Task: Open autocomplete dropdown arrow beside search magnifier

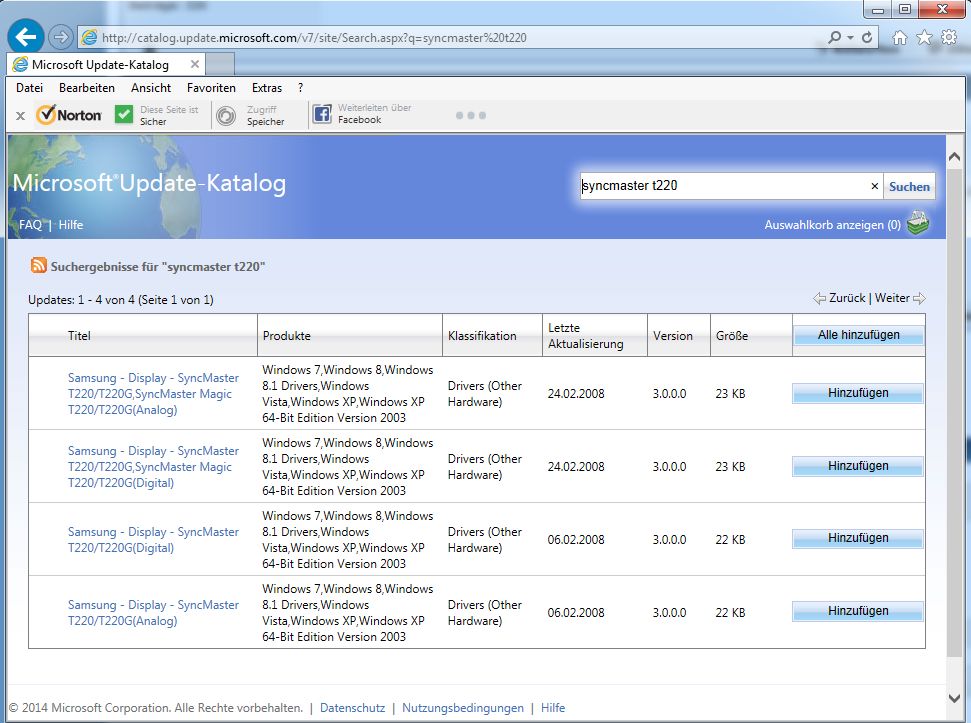Action: coord(850,37)
